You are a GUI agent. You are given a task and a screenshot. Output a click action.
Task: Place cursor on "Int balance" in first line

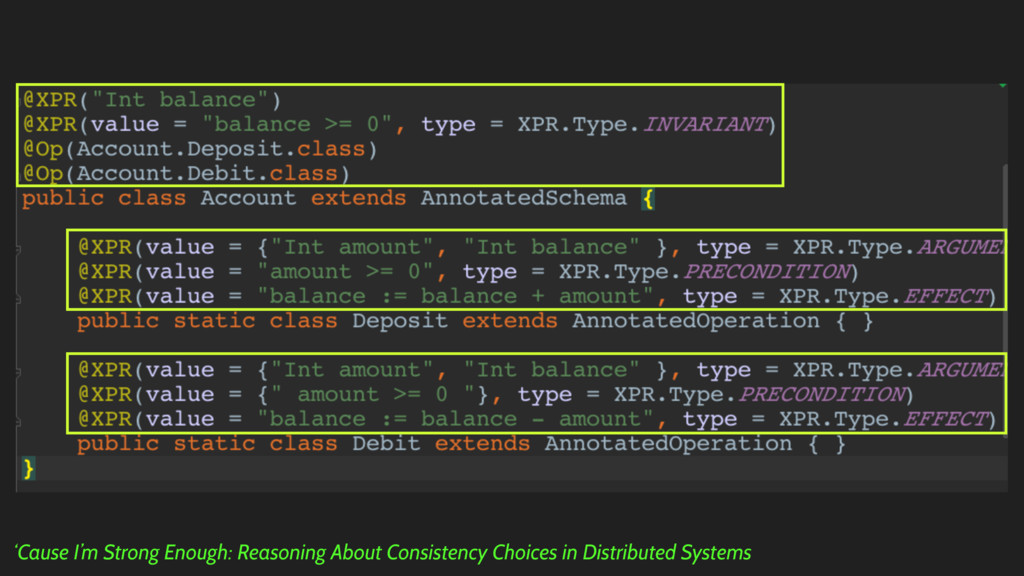[180, 100]
